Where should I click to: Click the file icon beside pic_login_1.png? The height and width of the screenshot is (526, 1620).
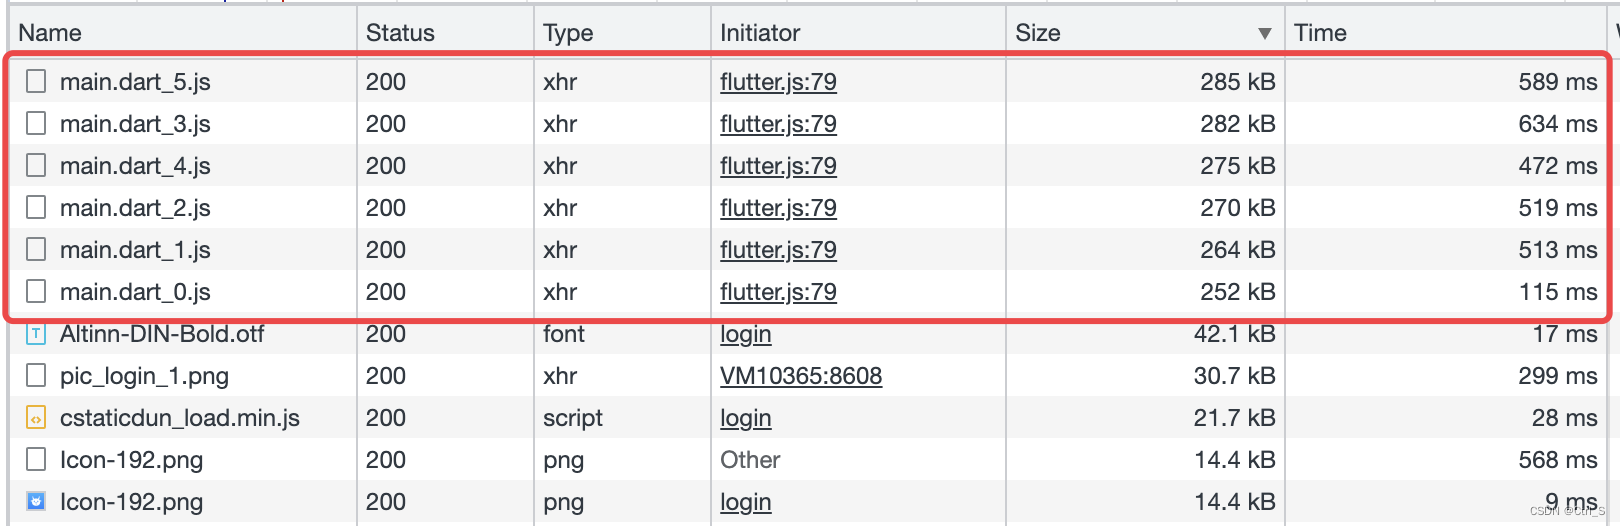[36, 375]
